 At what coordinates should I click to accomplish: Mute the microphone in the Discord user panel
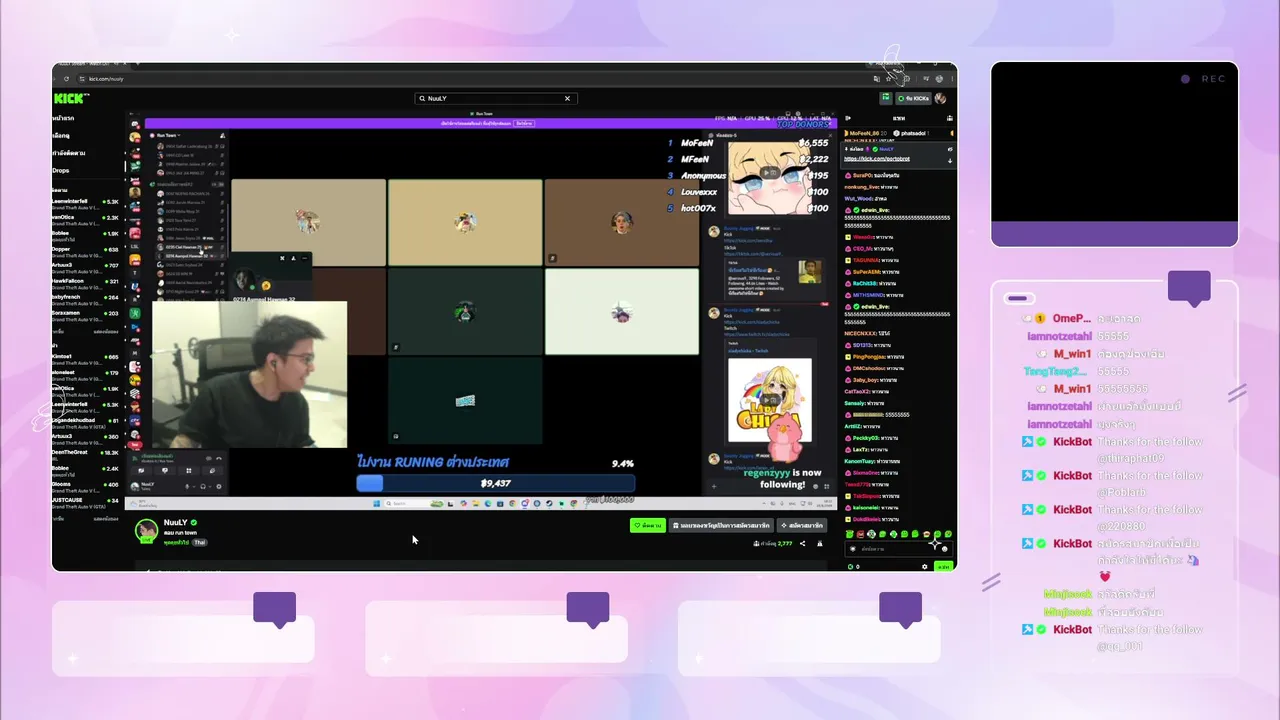186,486
